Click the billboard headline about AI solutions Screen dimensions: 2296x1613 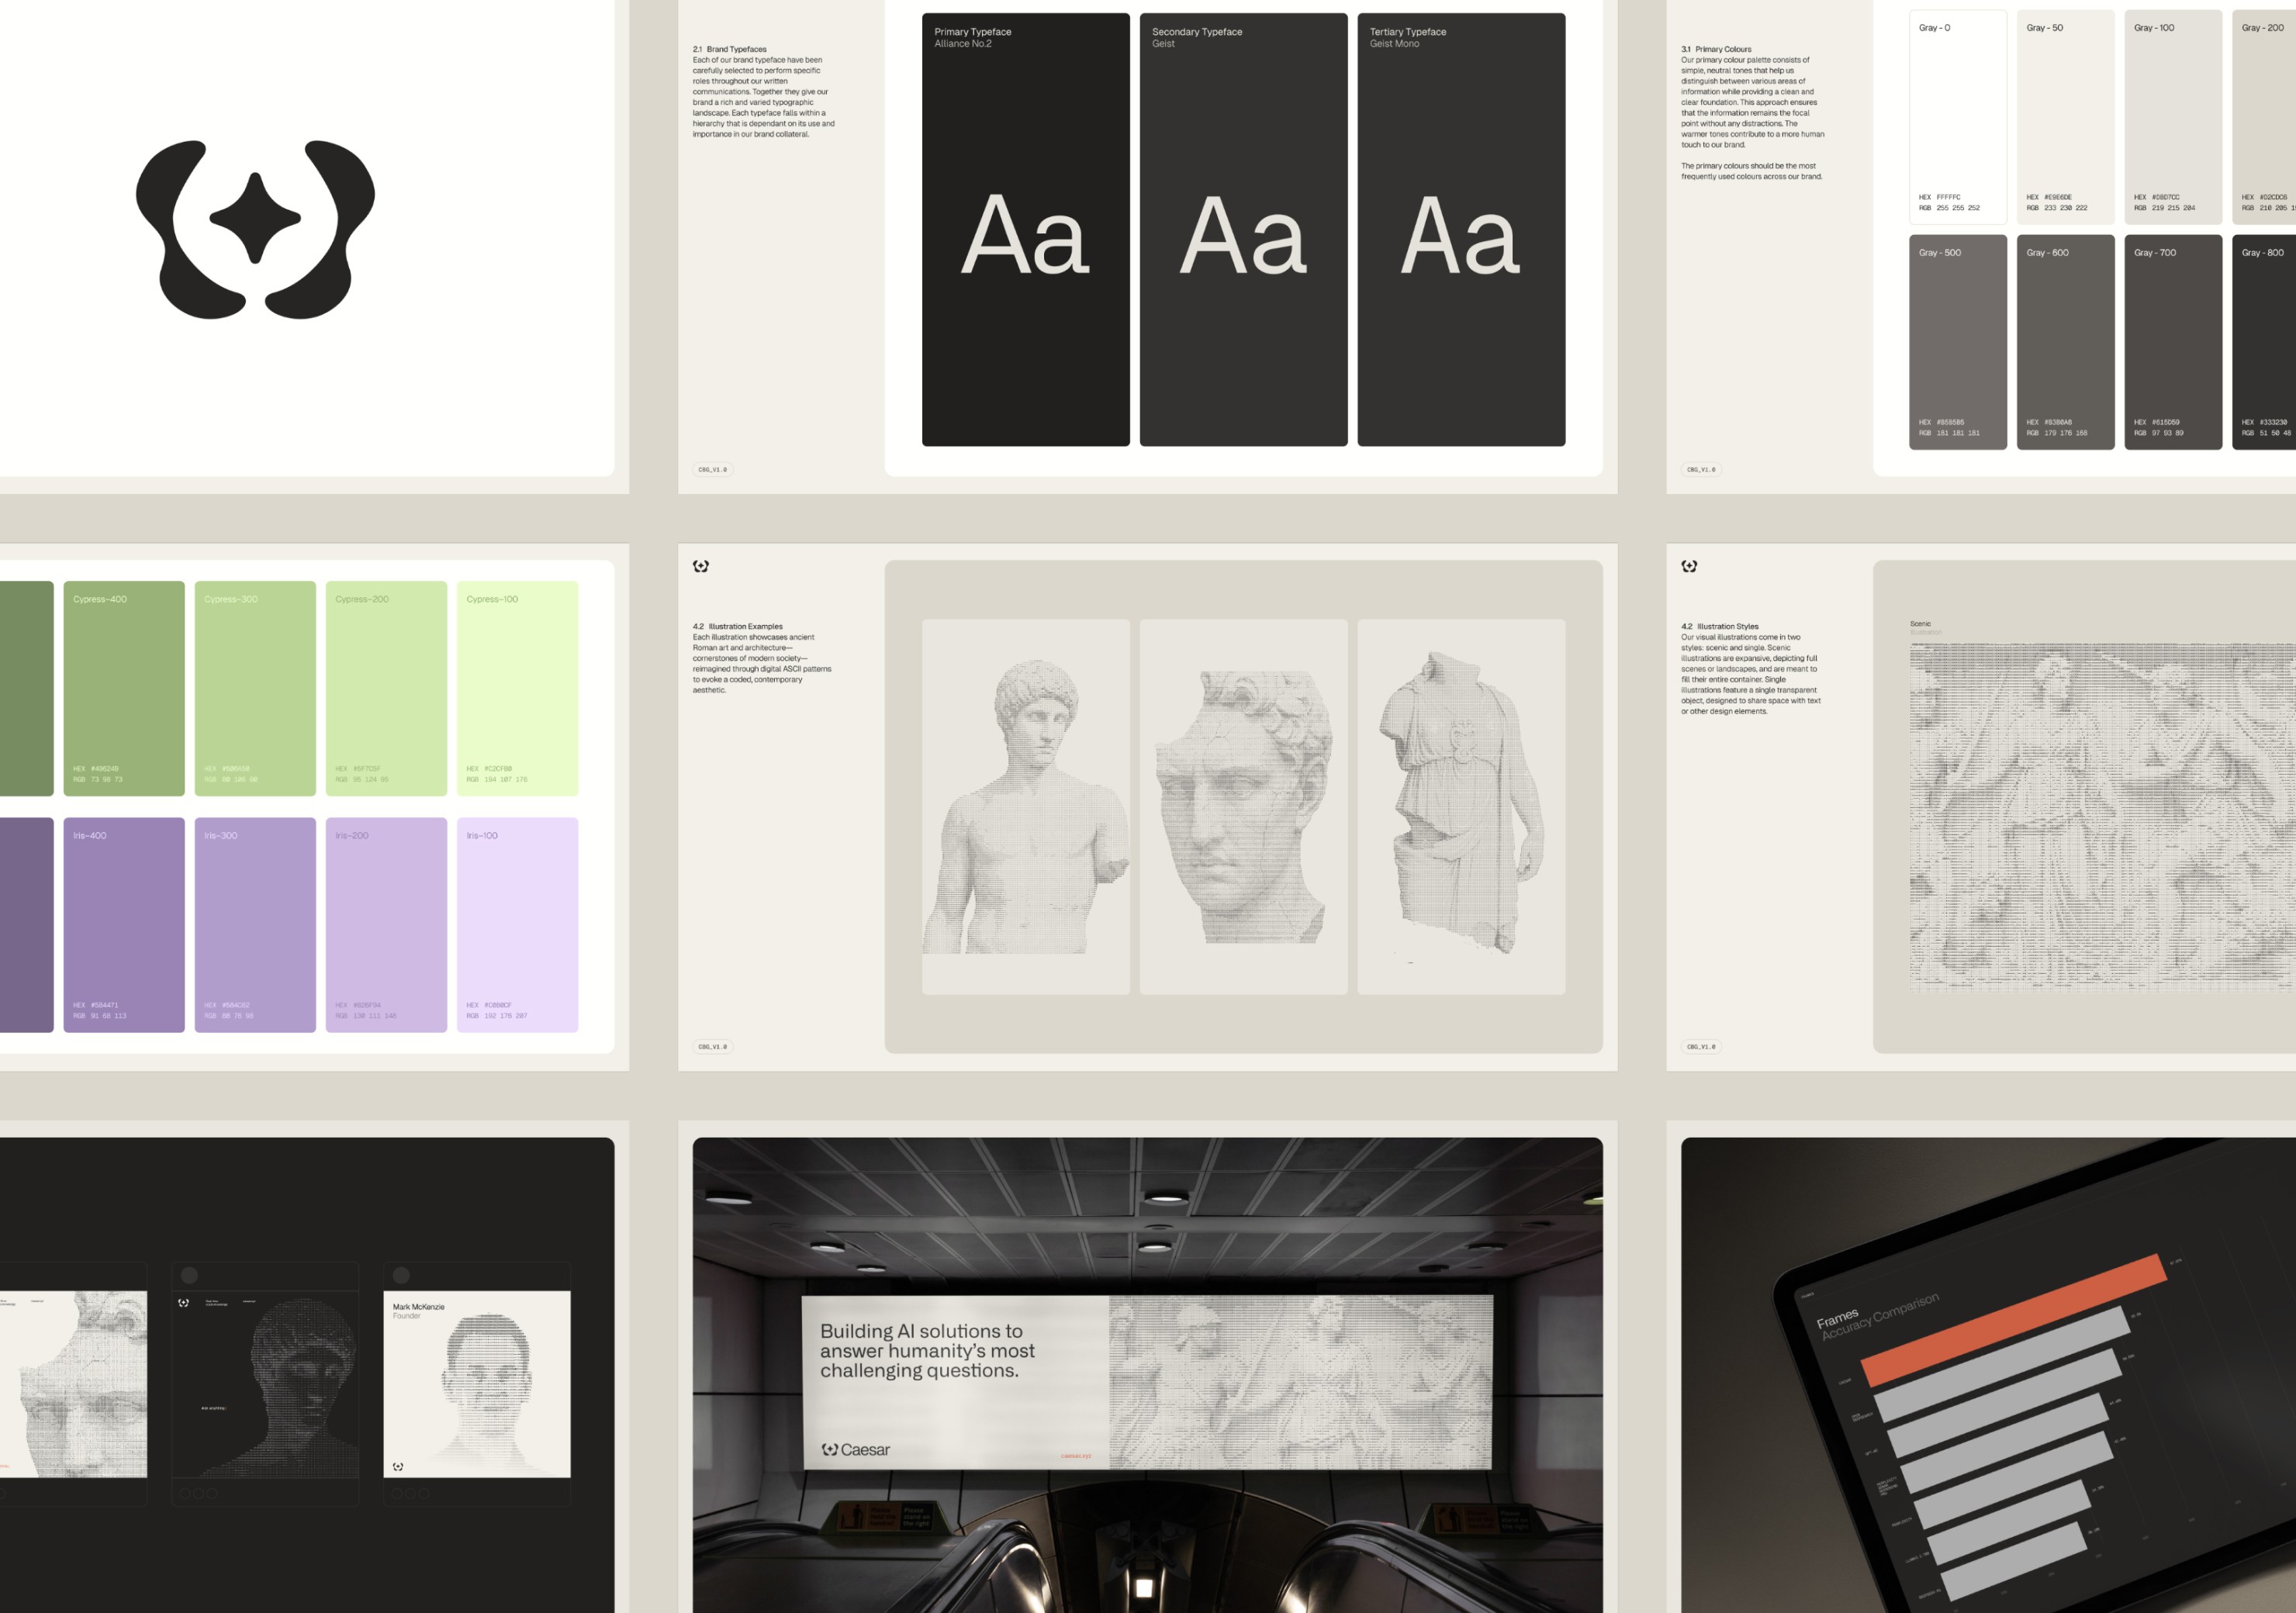tap(926, 1350)
